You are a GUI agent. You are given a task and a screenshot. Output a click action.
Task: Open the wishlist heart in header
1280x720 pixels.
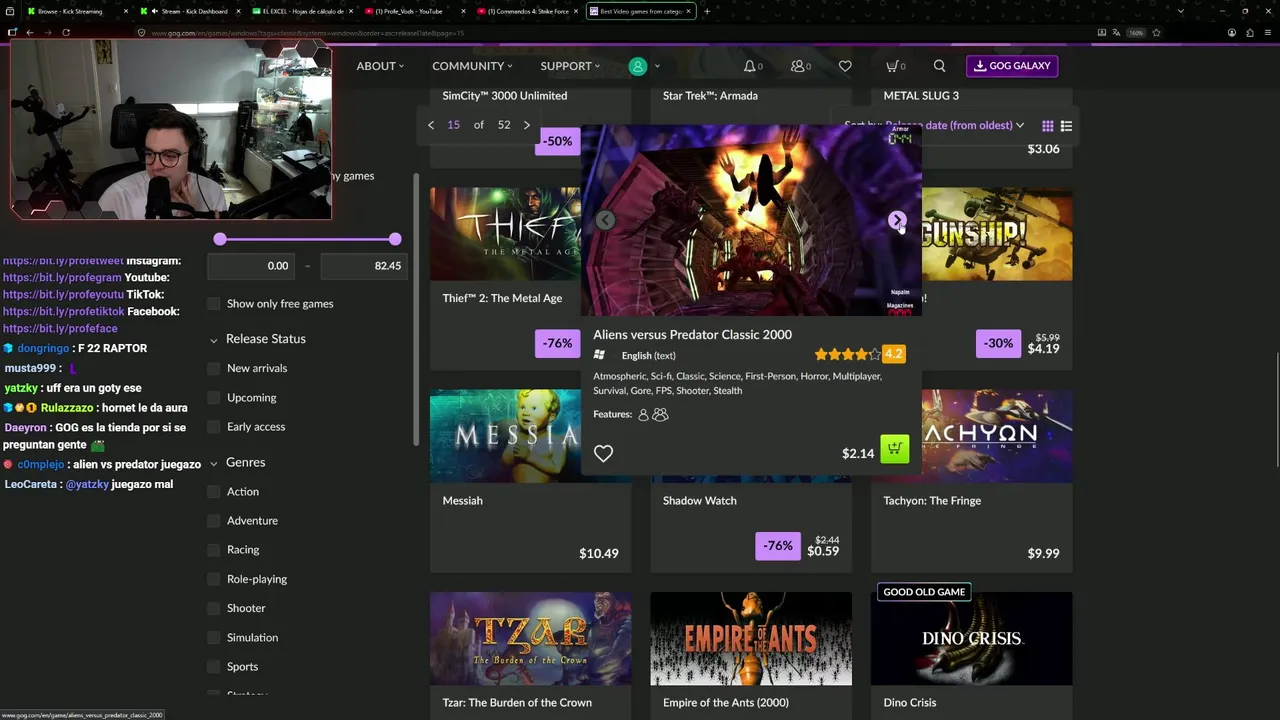tap(845, 66)
